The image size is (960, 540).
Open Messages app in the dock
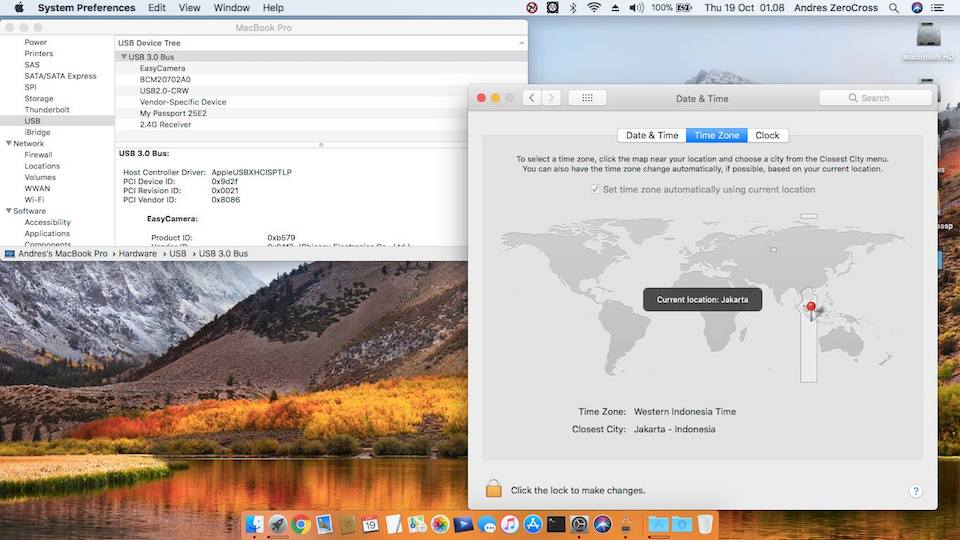(x=487, y=524)
